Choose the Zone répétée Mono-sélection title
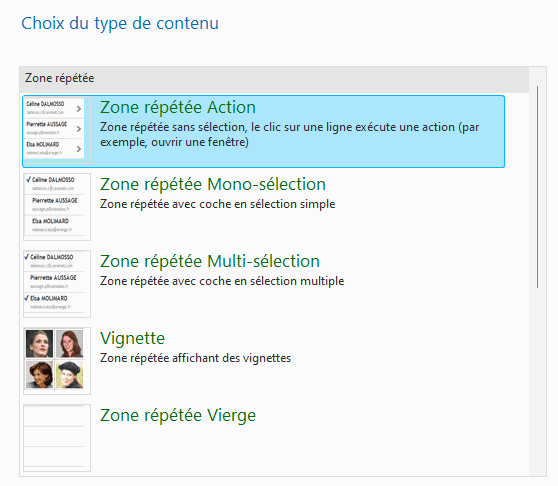The width and height of the screenshot is (558, 486). coord(213,184)
